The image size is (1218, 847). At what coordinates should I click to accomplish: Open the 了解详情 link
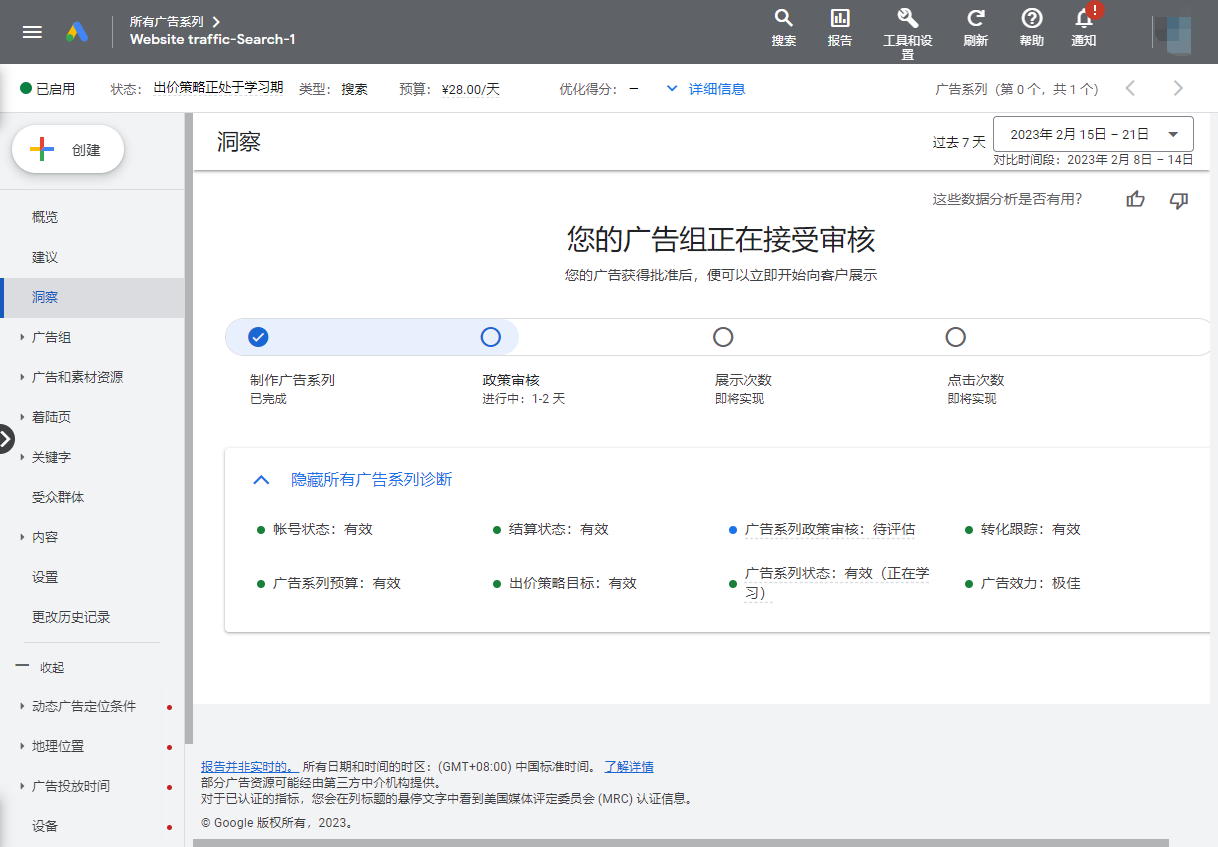628,767
